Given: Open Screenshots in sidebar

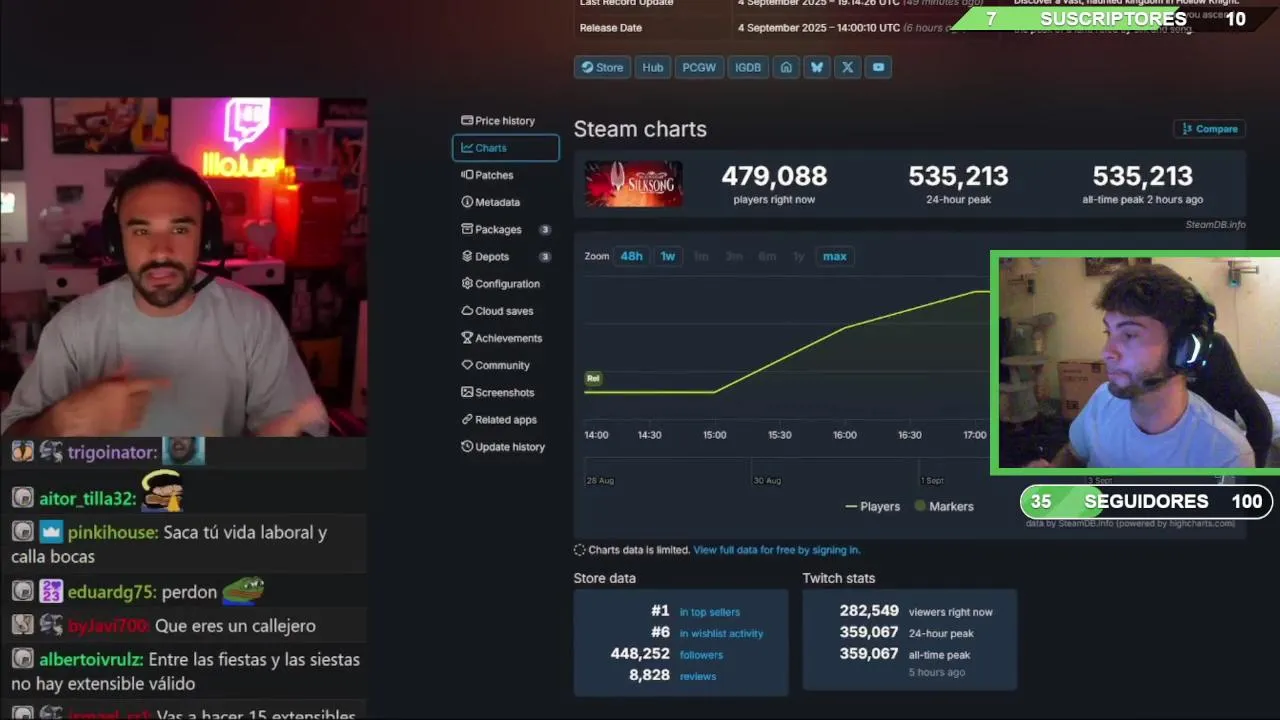Looking at the screenshot, I should point(498,392).
